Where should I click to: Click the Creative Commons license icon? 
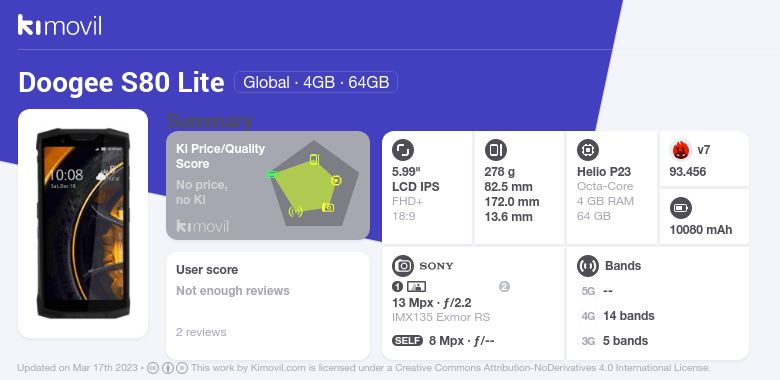pyautogui.click(x=153, y=368)
